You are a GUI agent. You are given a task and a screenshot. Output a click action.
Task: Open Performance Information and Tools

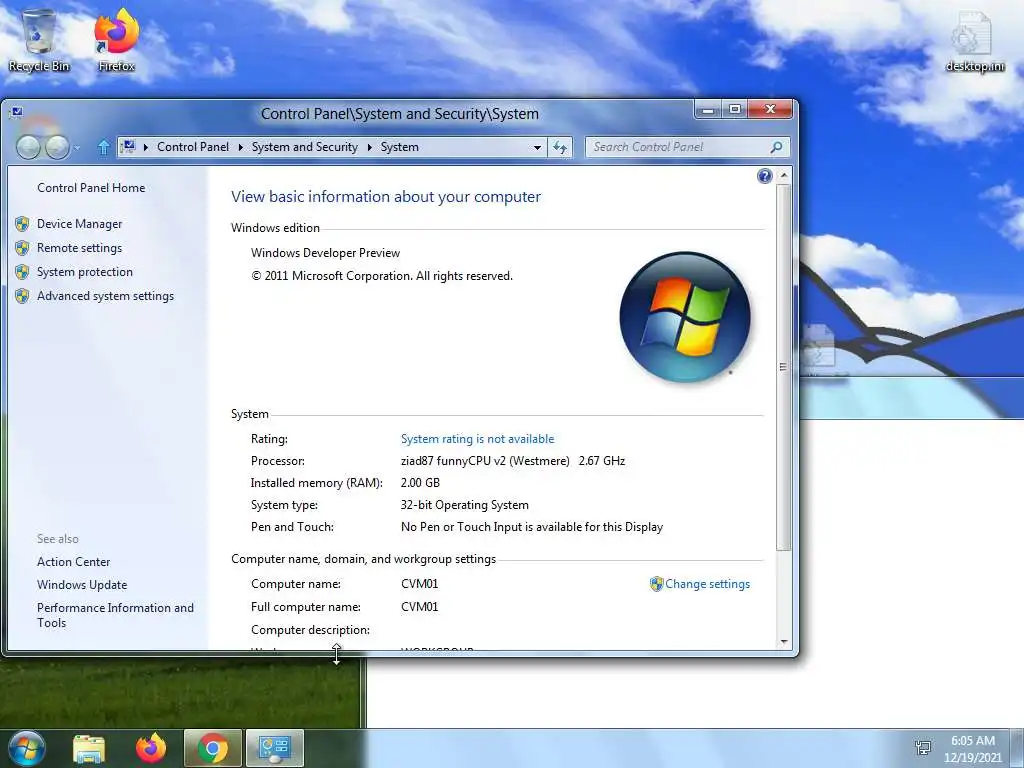coord(115,615)
